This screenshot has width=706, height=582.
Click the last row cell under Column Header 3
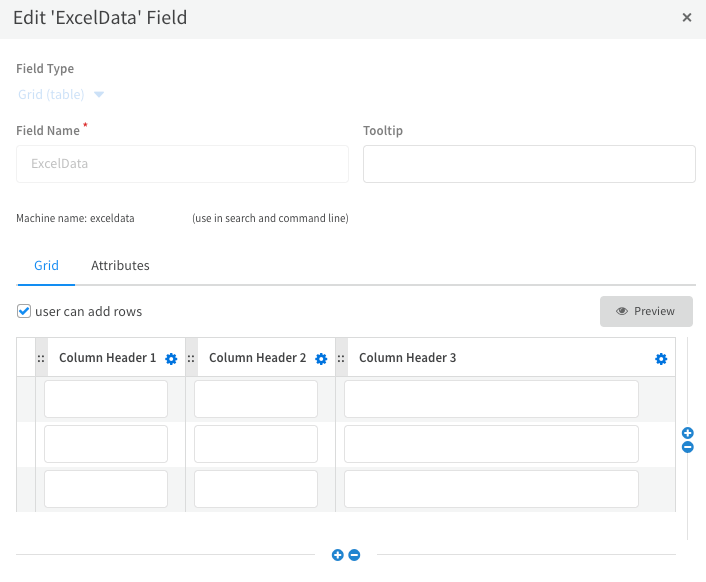point(491,489)
